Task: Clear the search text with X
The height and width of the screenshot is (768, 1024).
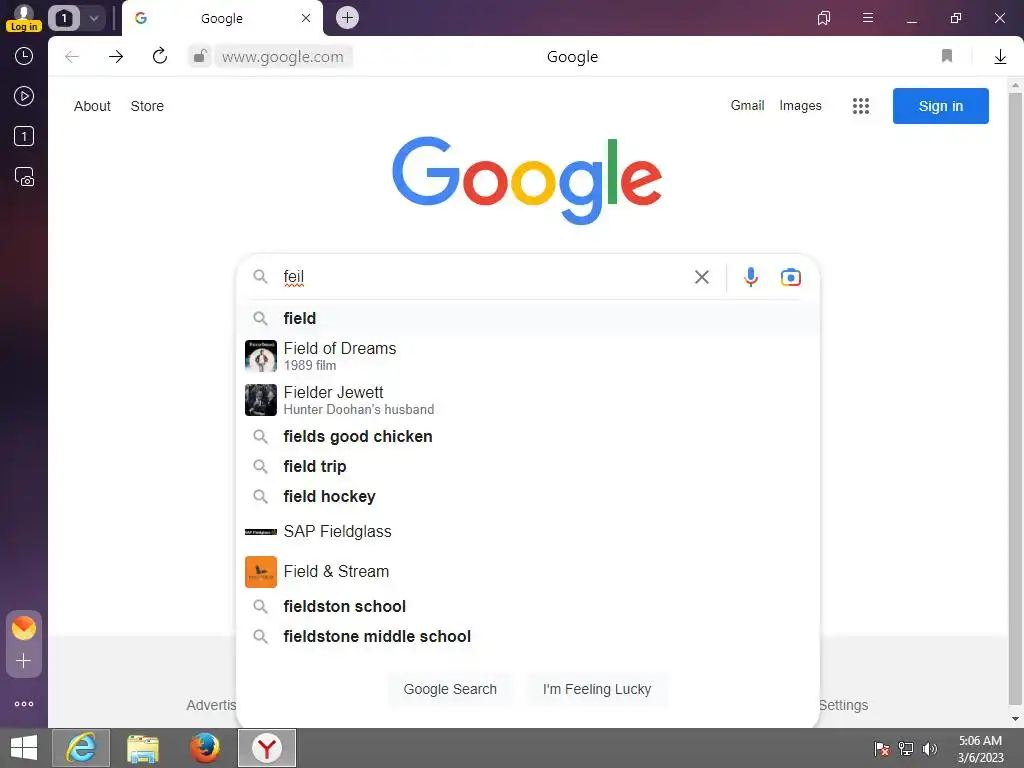Action: coord(702,277)
